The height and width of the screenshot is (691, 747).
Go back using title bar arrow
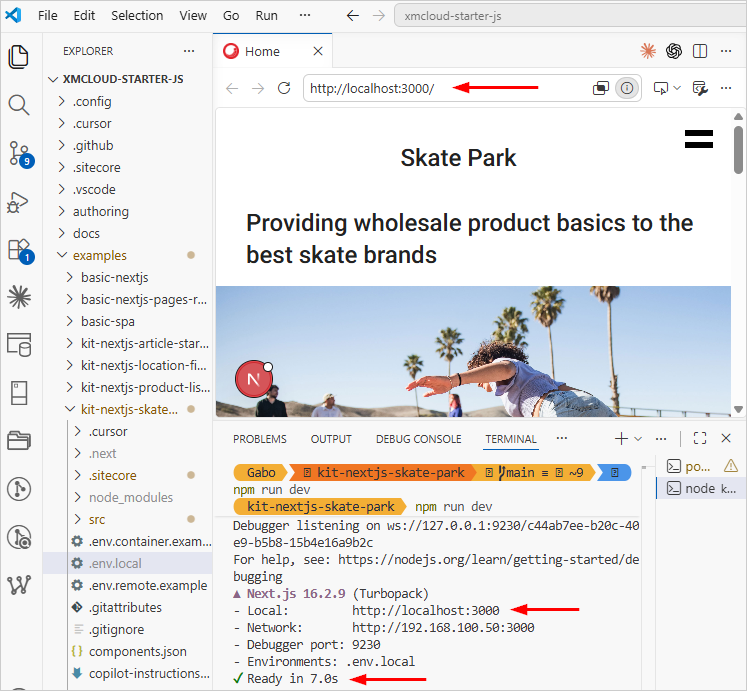(353, 16)
